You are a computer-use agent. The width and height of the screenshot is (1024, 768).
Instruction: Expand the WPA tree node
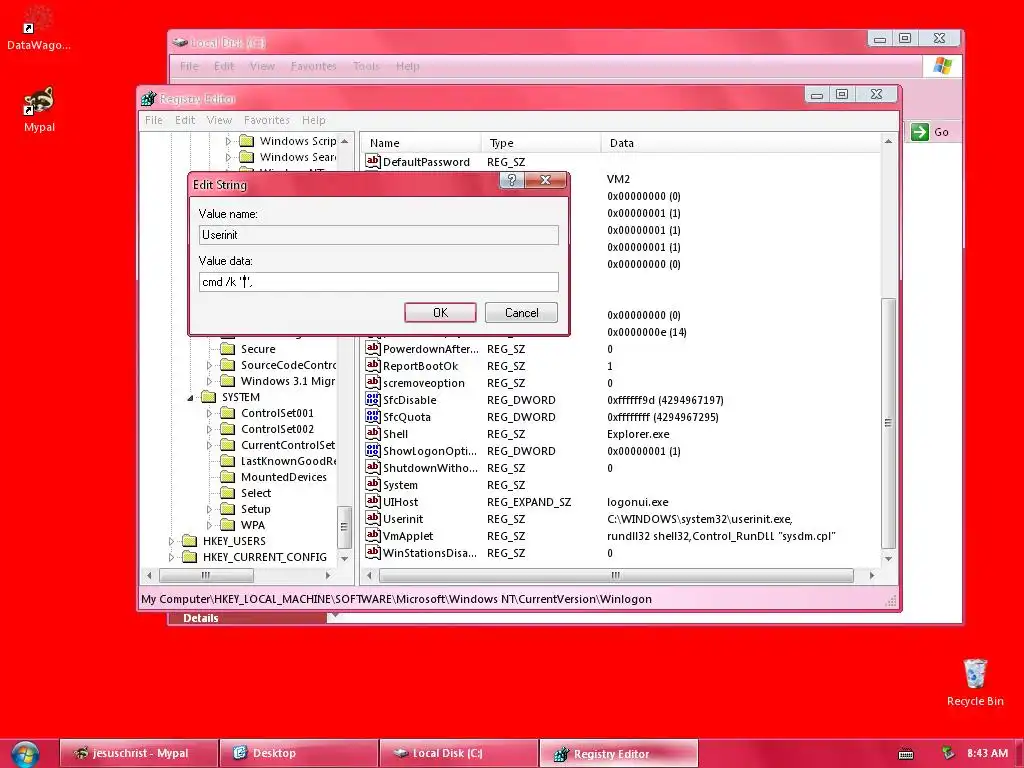pos(209,525)
